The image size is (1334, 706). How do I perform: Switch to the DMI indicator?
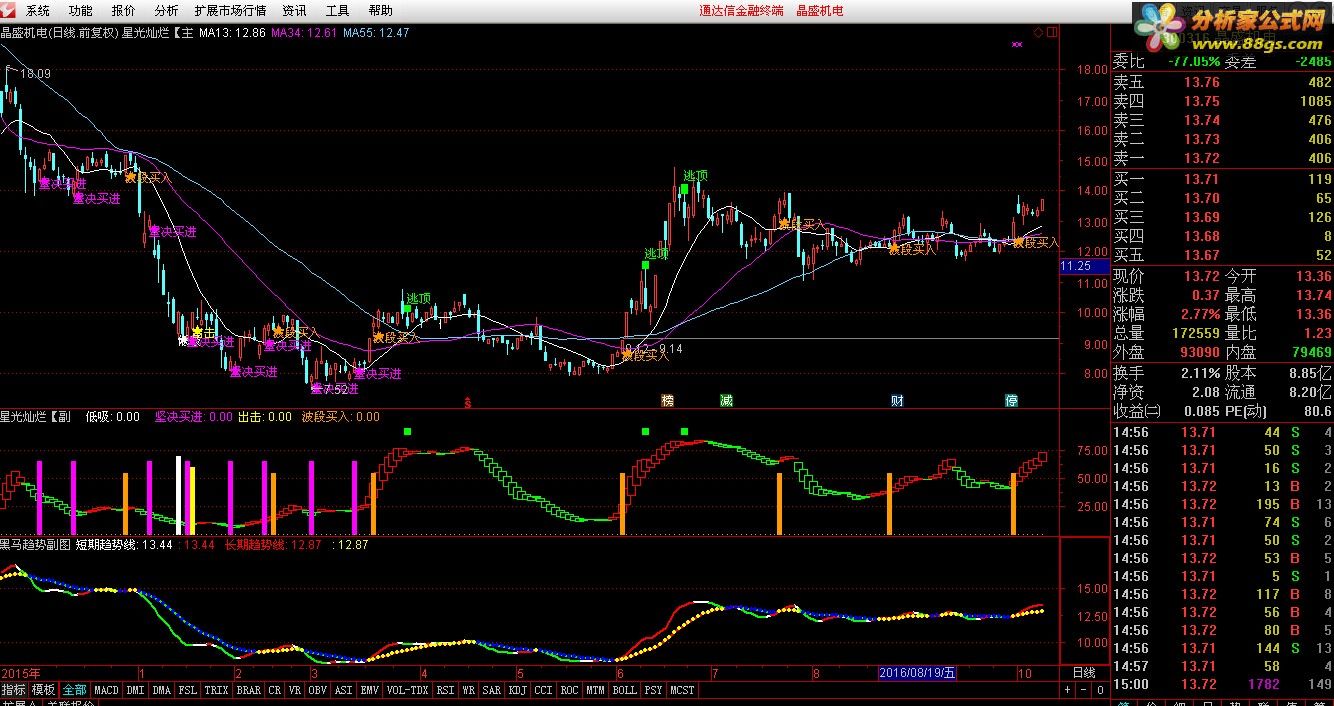tap(135, 690)
